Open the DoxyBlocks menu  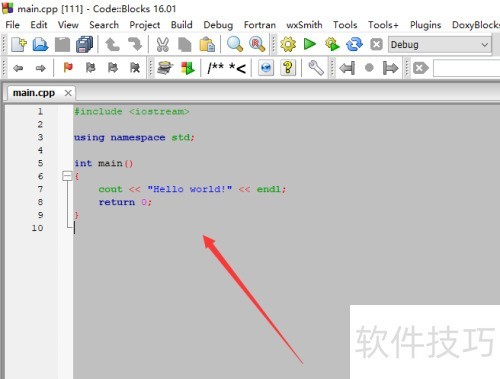[476, 25]
